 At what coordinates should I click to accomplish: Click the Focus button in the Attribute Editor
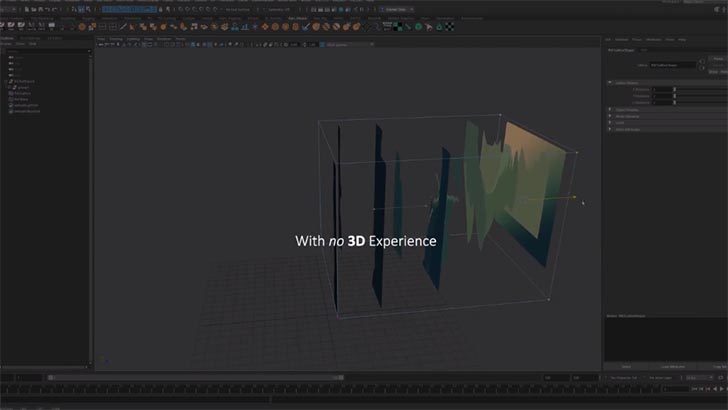click(x=716, y=58)
